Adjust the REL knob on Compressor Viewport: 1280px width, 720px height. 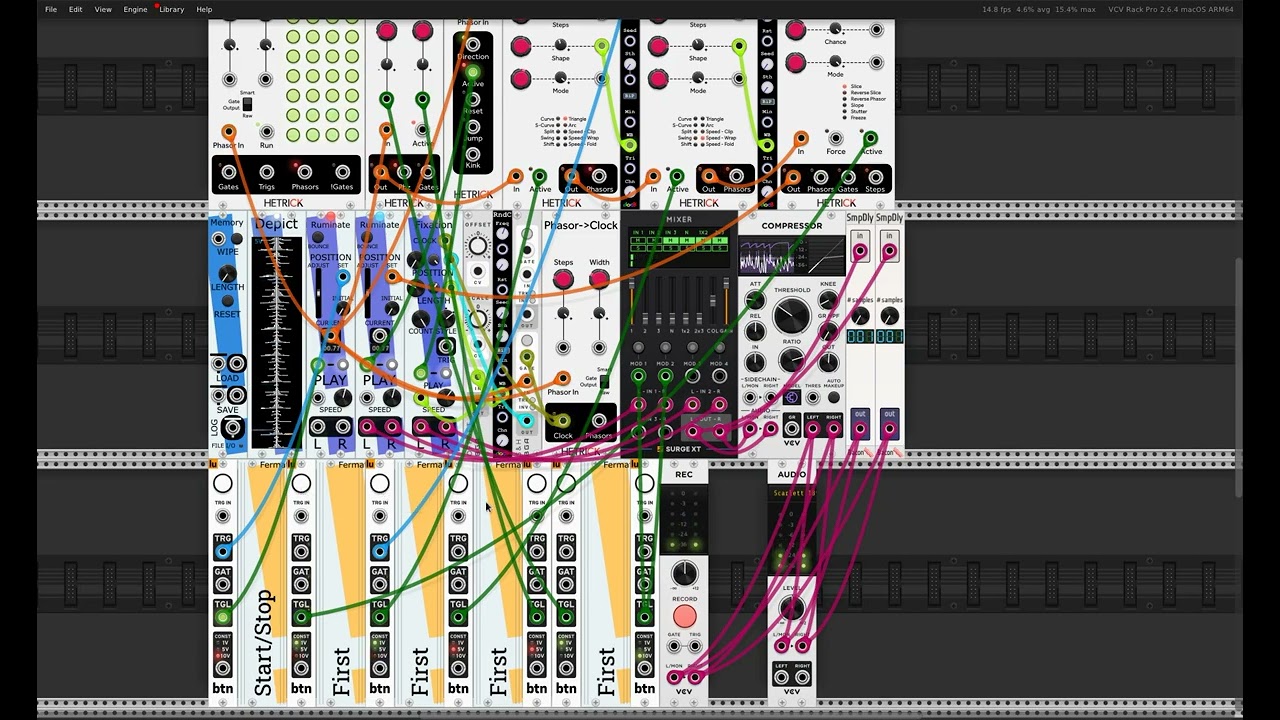(755, 331)
